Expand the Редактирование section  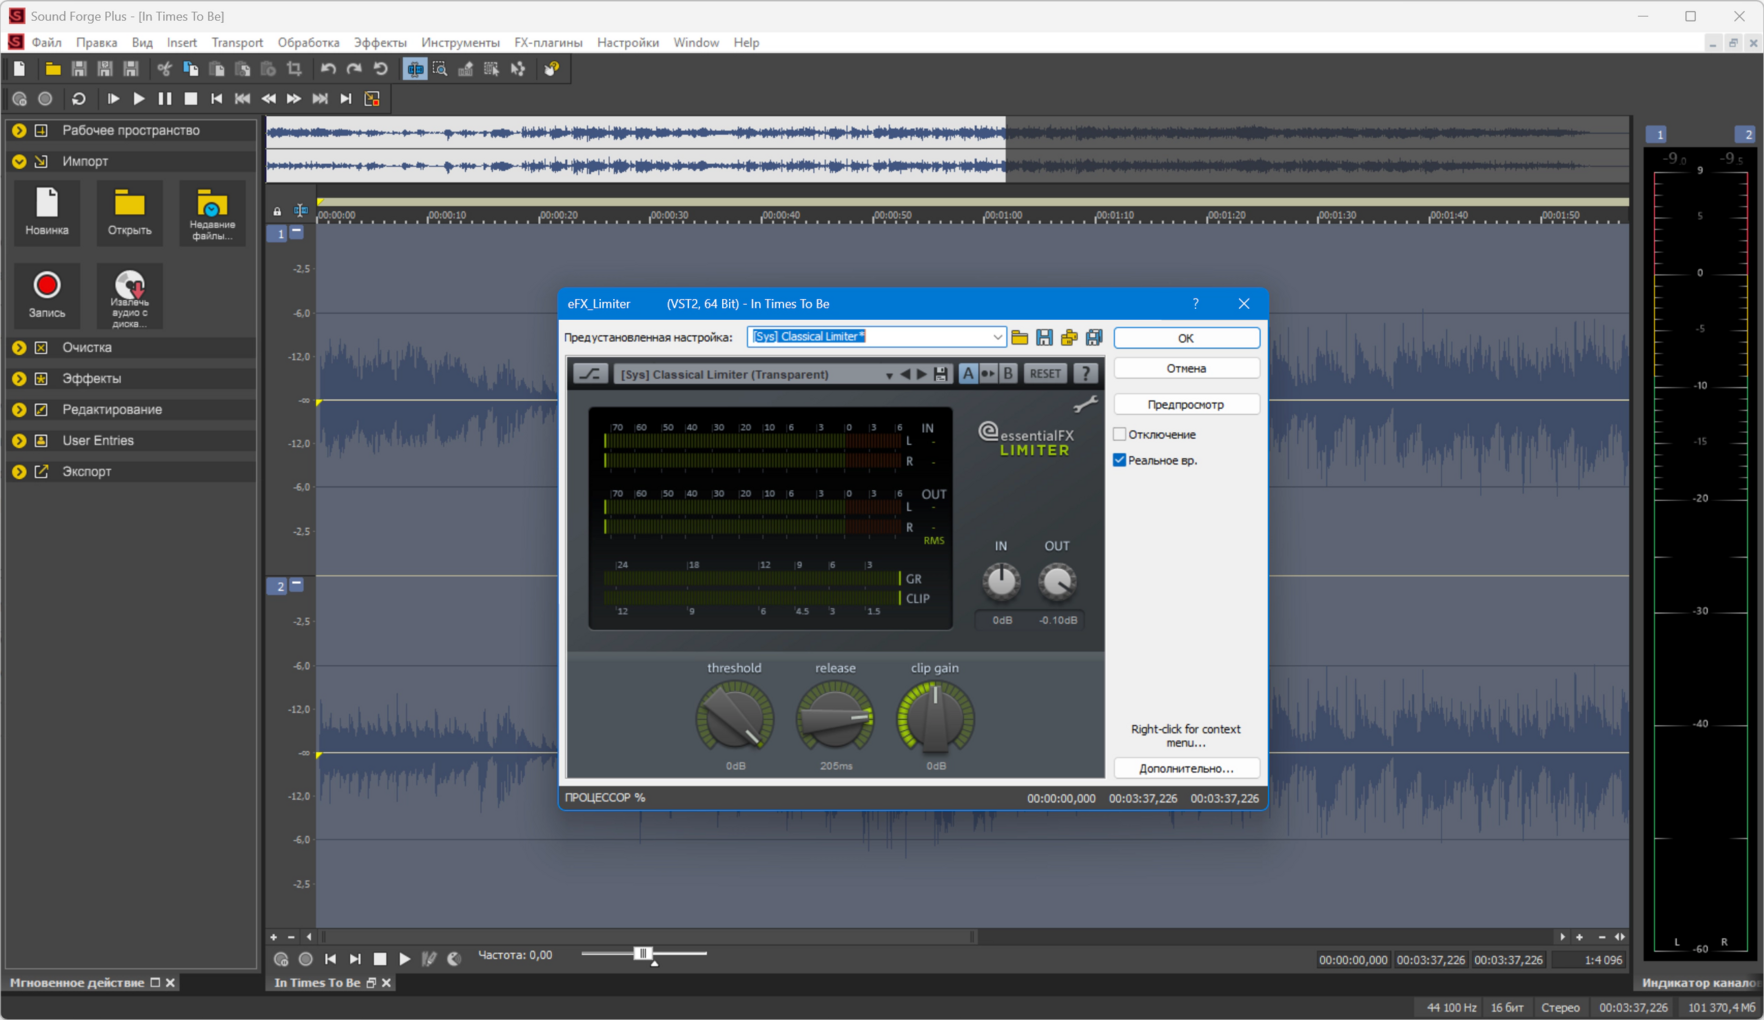pyautogui.click(x=19, y=410)
